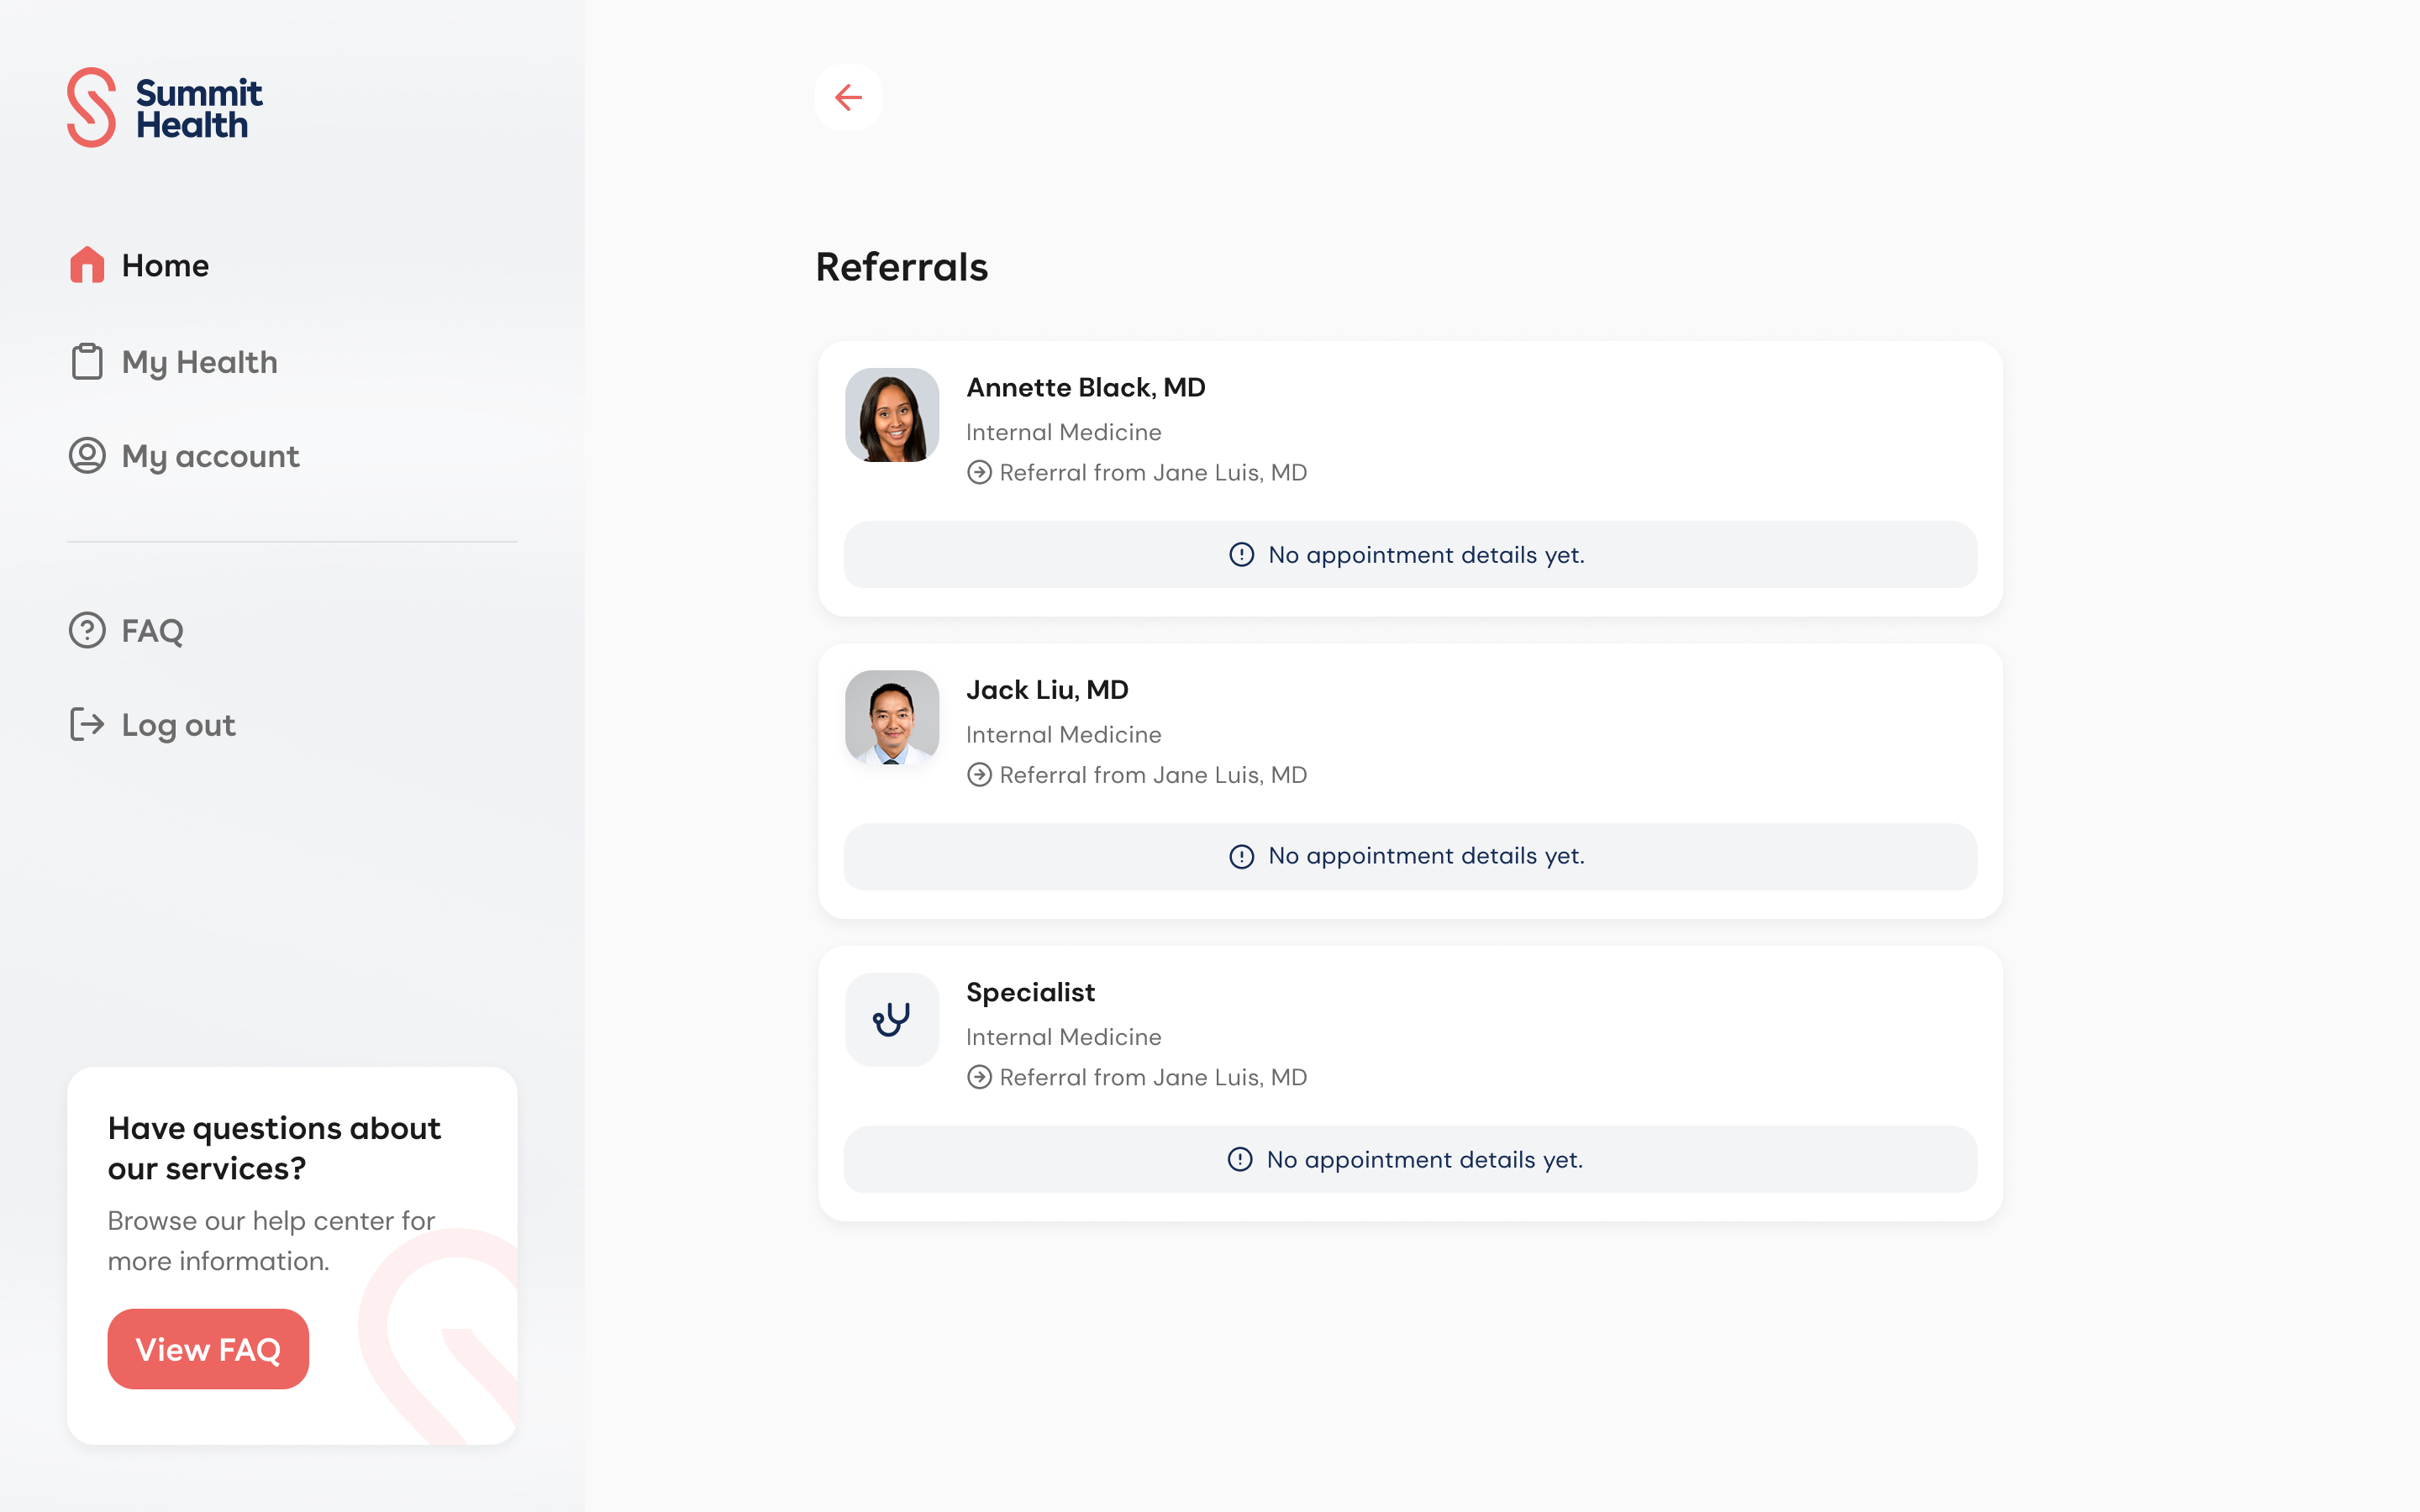Click the Referrals page heading
The width and height of the screenshot is (2420, 1512).
click(x=901, y=267)
